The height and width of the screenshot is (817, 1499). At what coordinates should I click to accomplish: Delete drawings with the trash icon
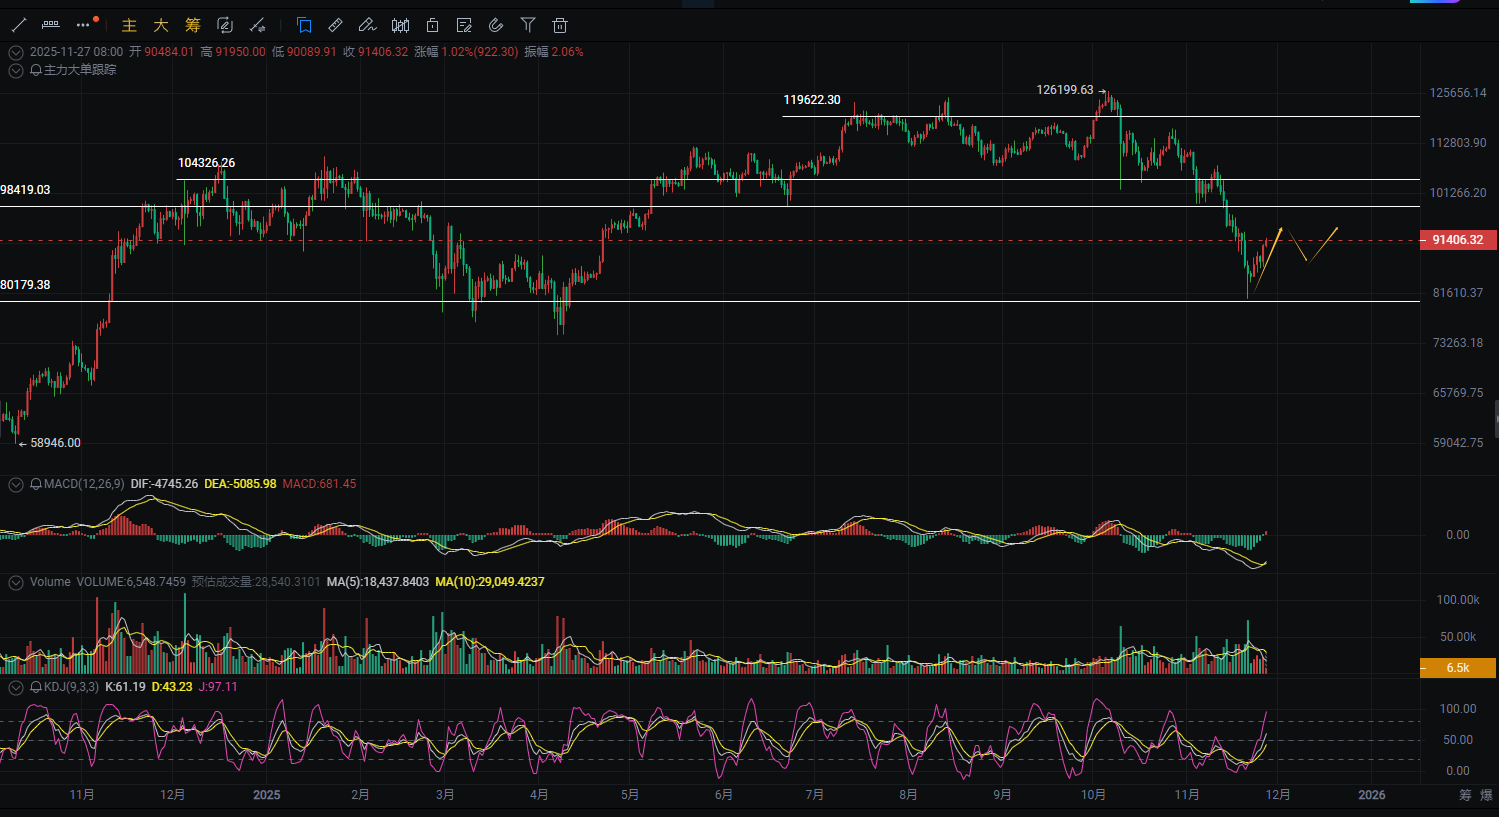pos(560,25)
